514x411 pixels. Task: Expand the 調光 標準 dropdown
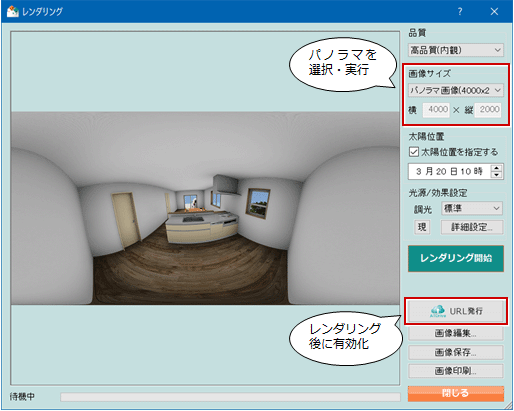[472, 208]
